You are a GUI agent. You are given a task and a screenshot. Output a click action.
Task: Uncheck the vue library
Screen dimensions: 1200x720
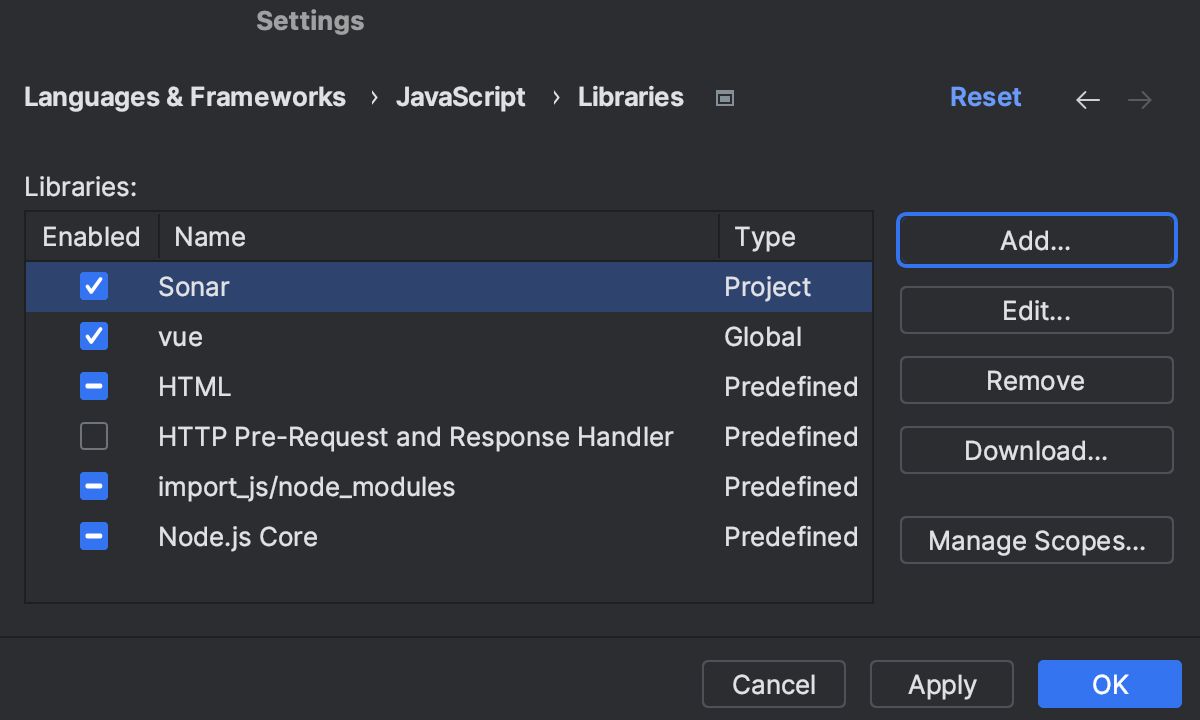coord(93,336)
